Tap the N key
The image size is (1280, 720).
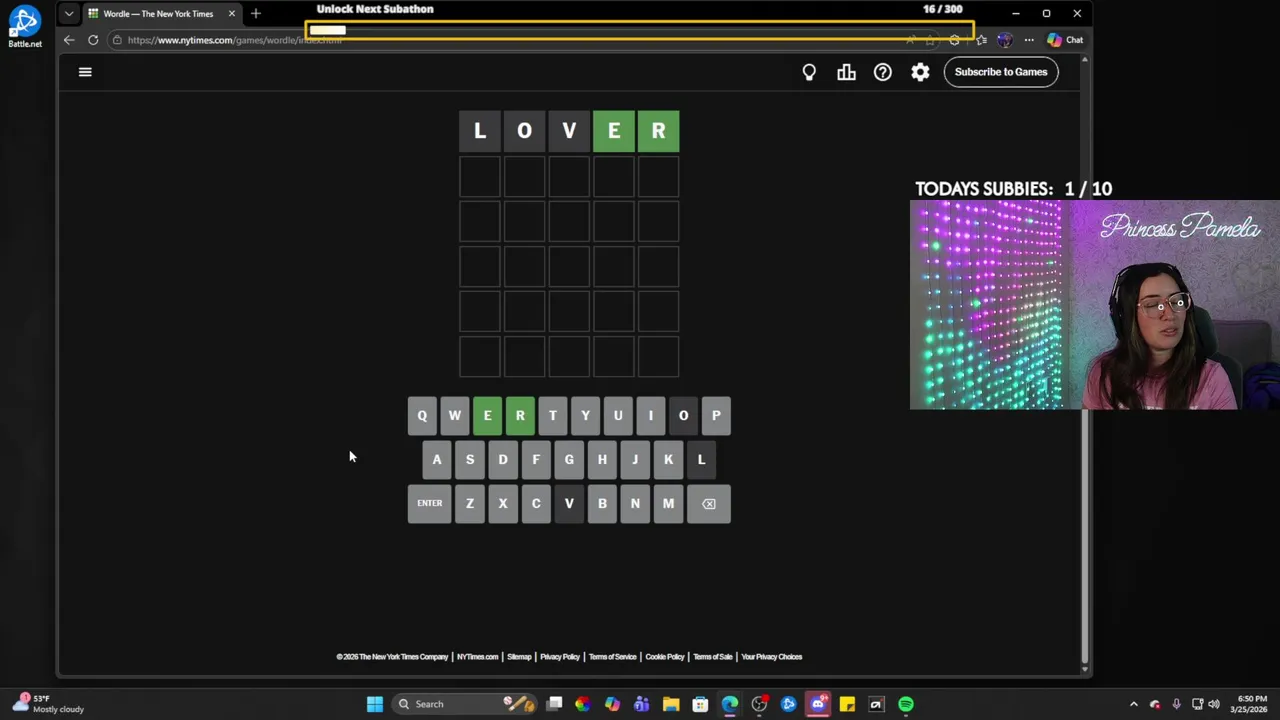pos(635,504)
